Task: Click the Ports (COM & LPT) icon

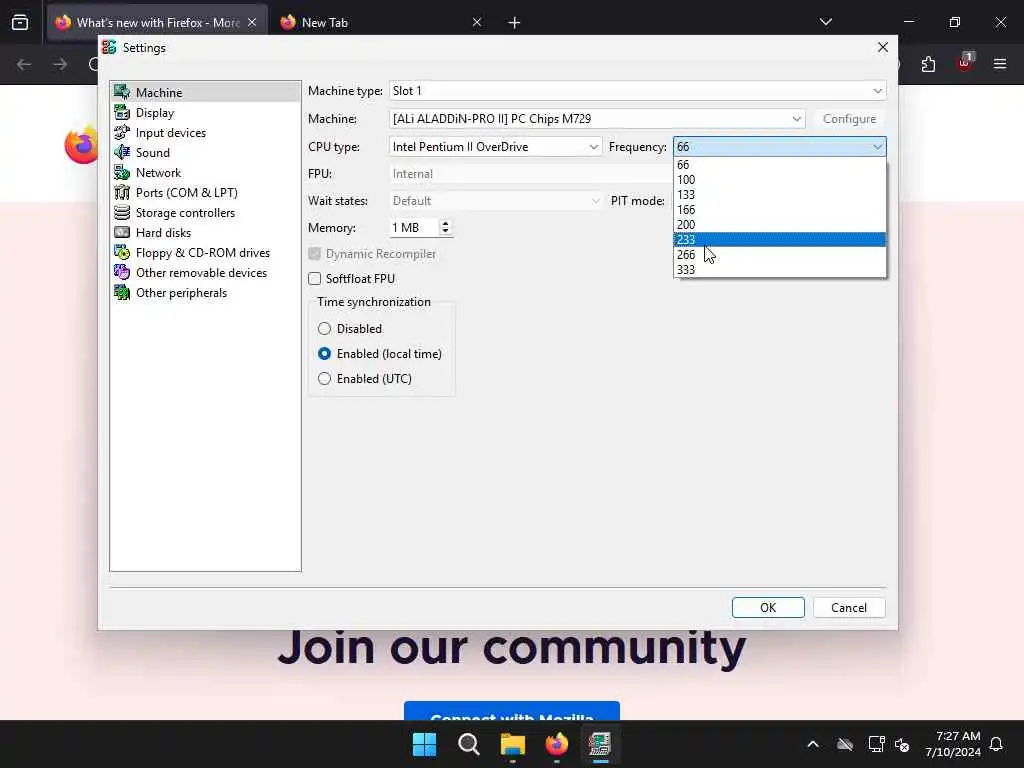Action: (x=122, y=193)
